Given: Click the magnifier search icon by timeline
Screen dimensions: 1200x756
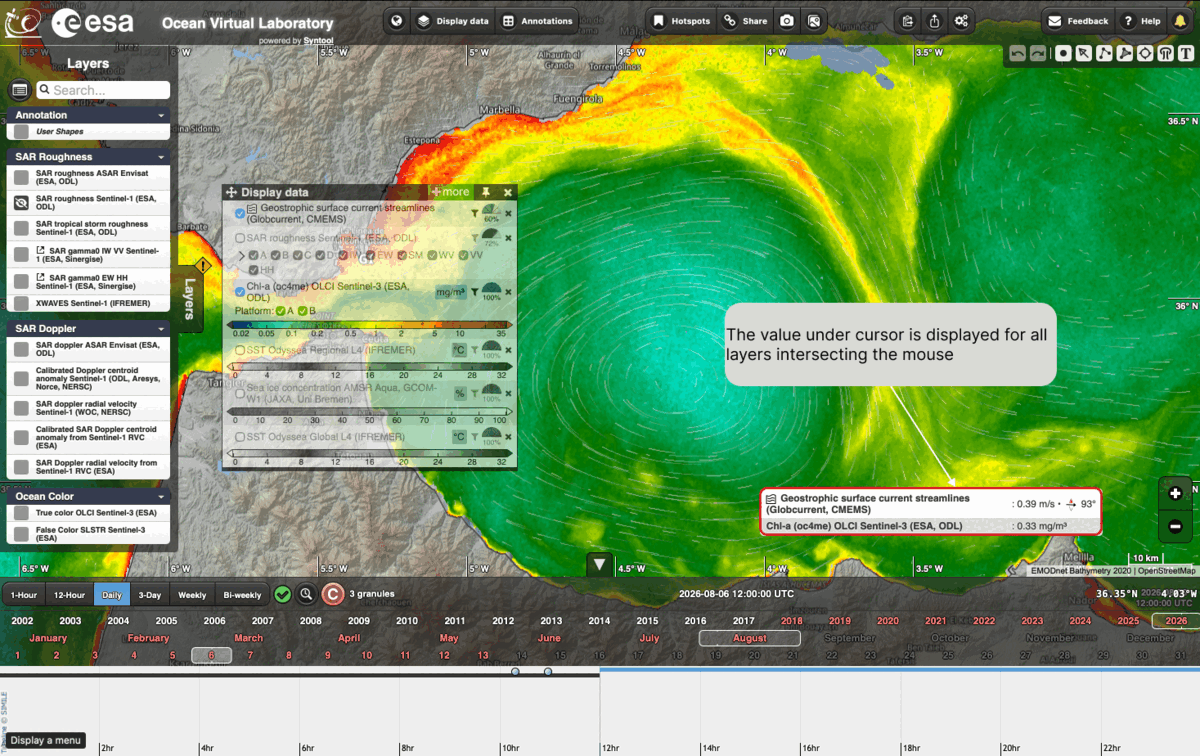Looking at the screenshot, I should (x=307, y=594).
